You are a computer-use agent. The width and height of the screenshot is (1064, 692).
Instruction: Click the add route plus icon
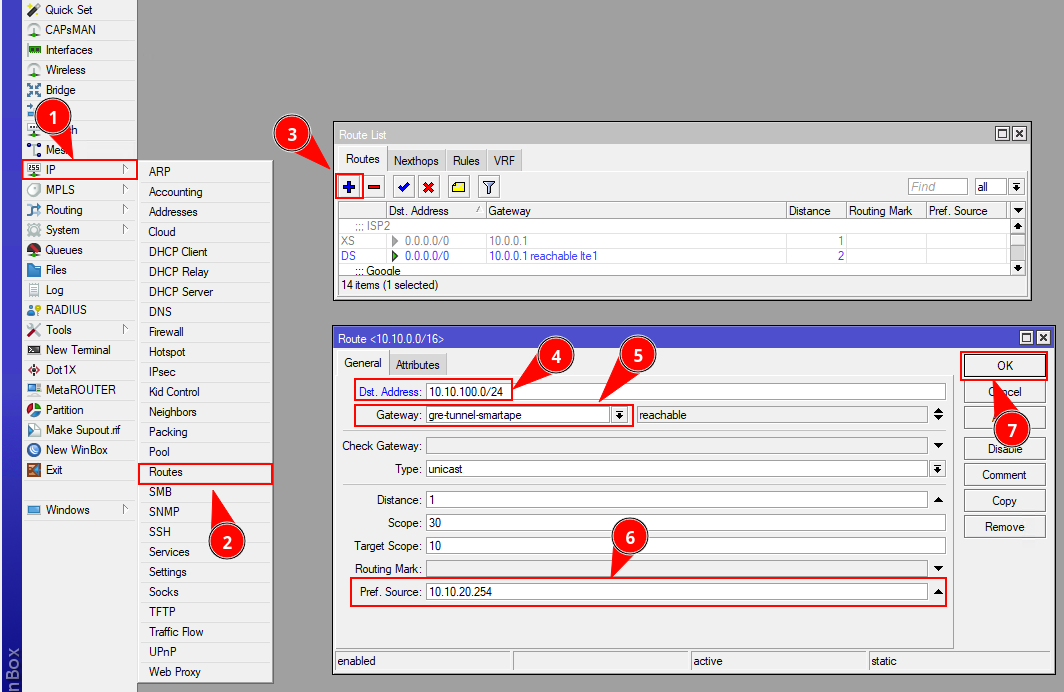coord(349,187)
